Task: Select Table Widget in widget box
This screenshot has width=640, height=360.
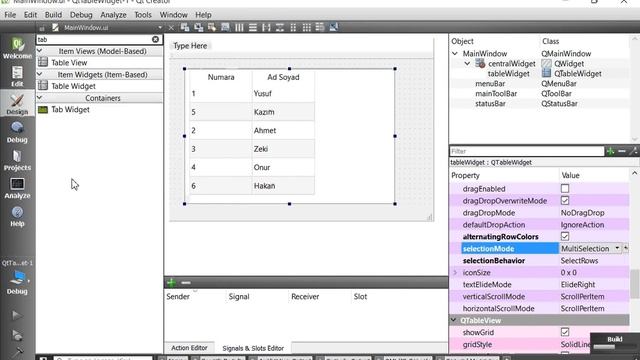Action: click(100, 86)
